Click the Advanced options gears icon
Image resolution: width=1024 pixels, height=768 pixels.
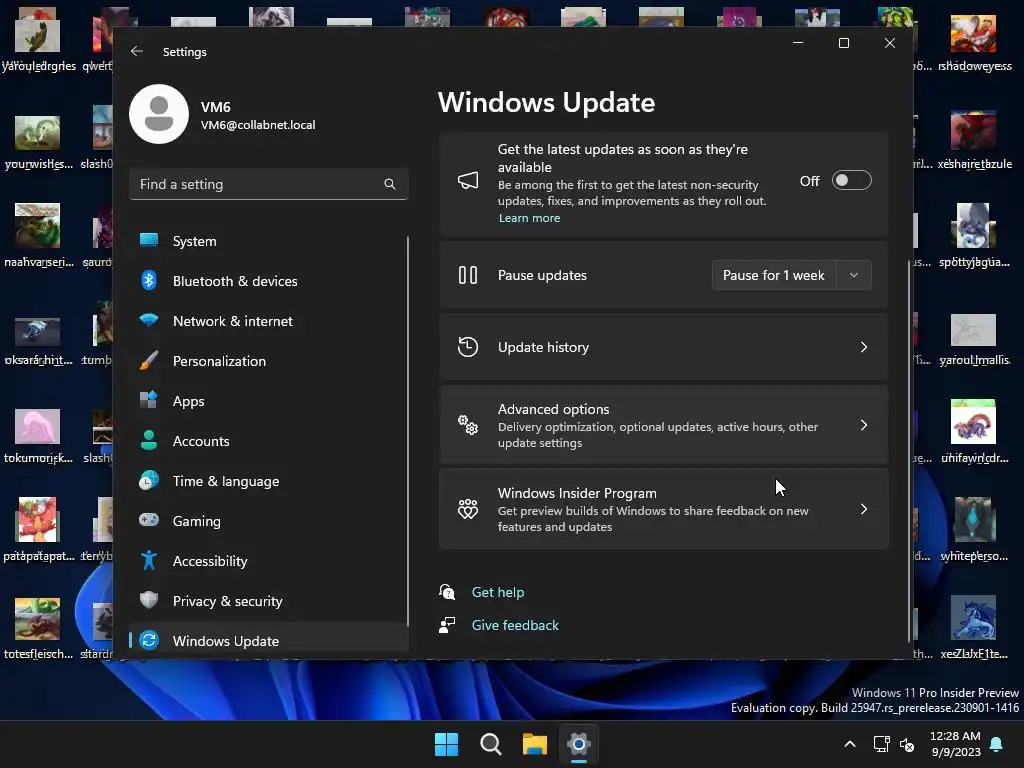pos(468,425)
